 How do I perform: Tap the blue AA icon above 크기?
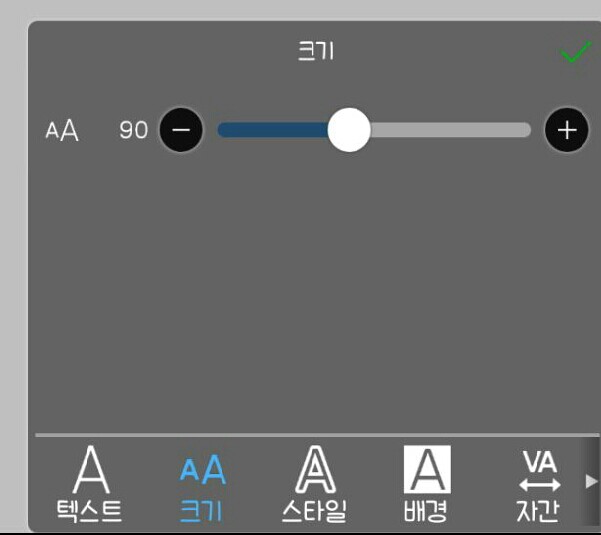tap(202, 470)
